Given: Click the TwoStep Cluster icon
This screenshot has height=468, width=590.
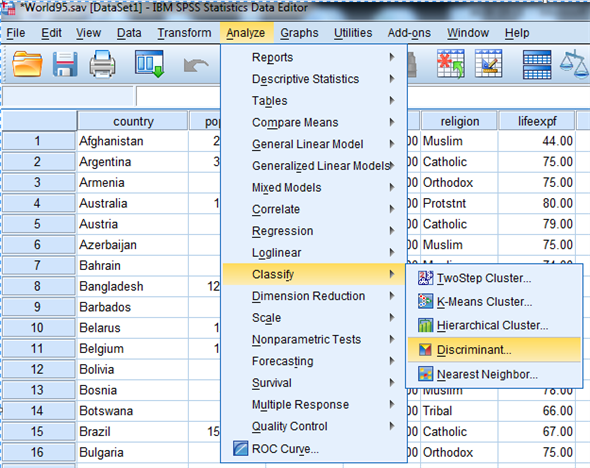Looking at the screenshot, I should tap(426, 278).
